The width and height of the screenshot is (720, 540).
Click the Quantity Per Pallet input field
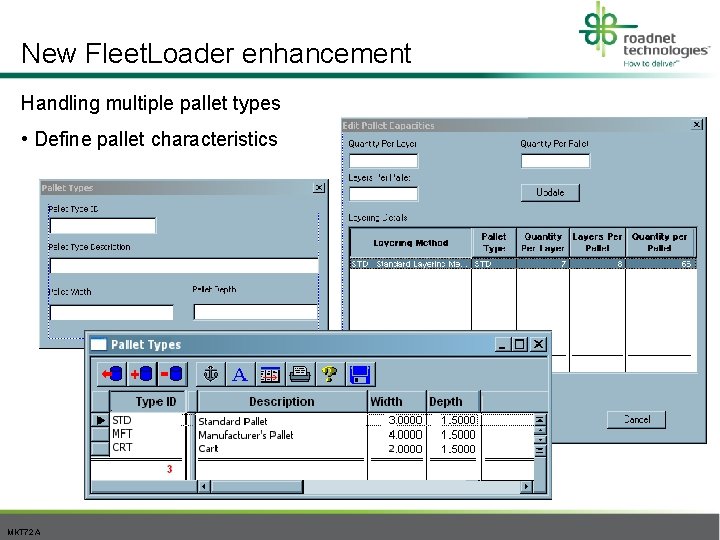pyautogui.click(x=555, y=161)
